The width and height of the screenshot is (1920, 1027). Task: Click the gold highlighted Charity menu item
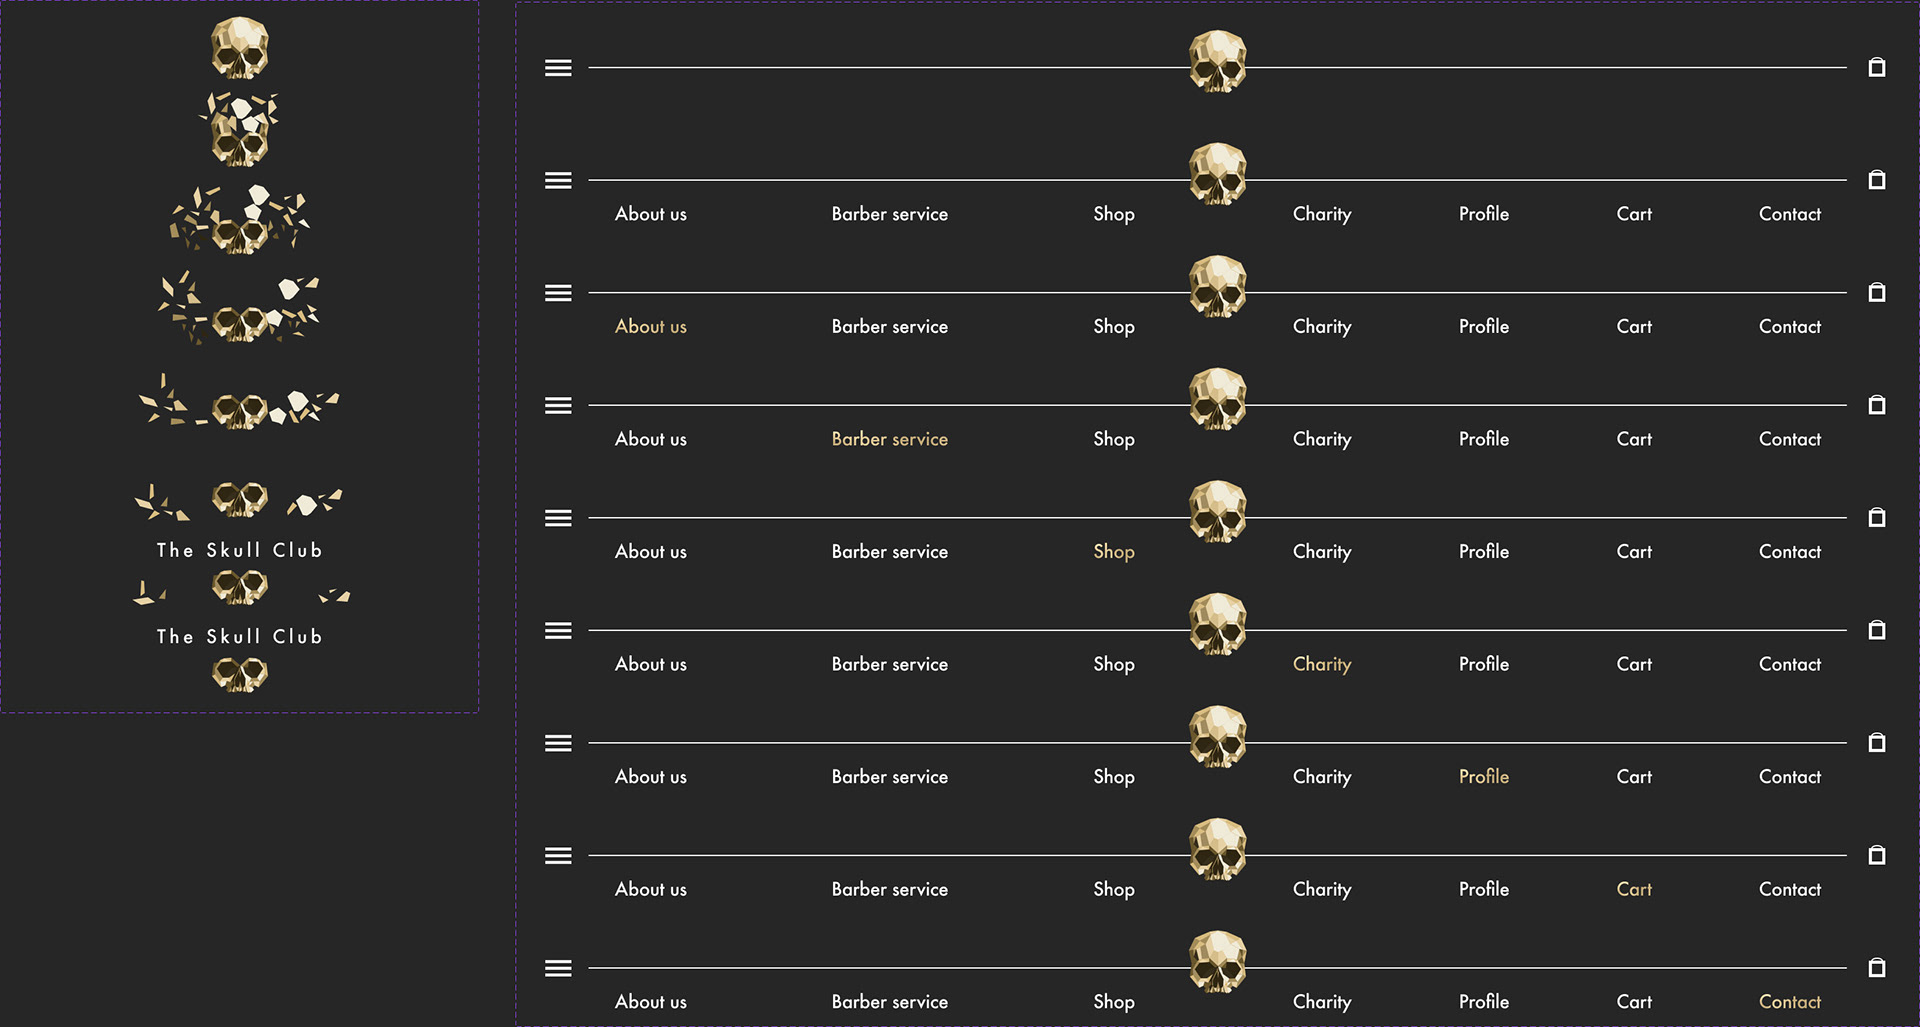pyautogui.click(x=1322, y=665)
